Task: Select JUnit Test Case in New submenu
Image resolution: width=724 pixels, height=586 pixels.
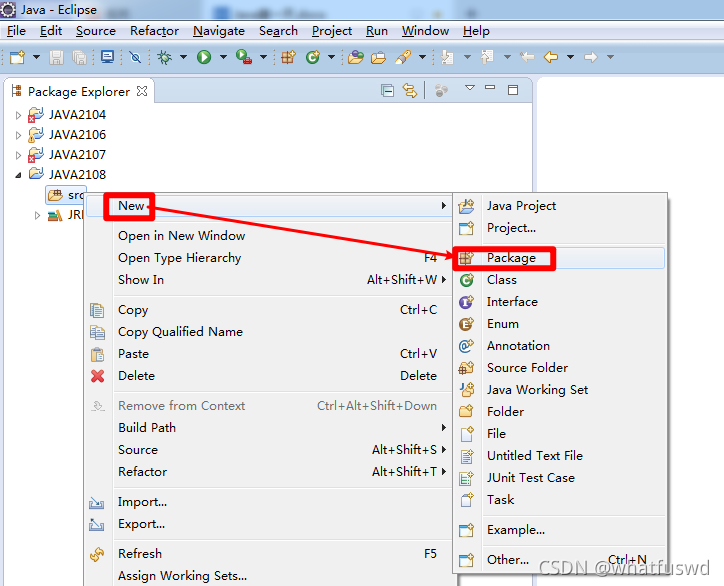Action: [560, 477]
